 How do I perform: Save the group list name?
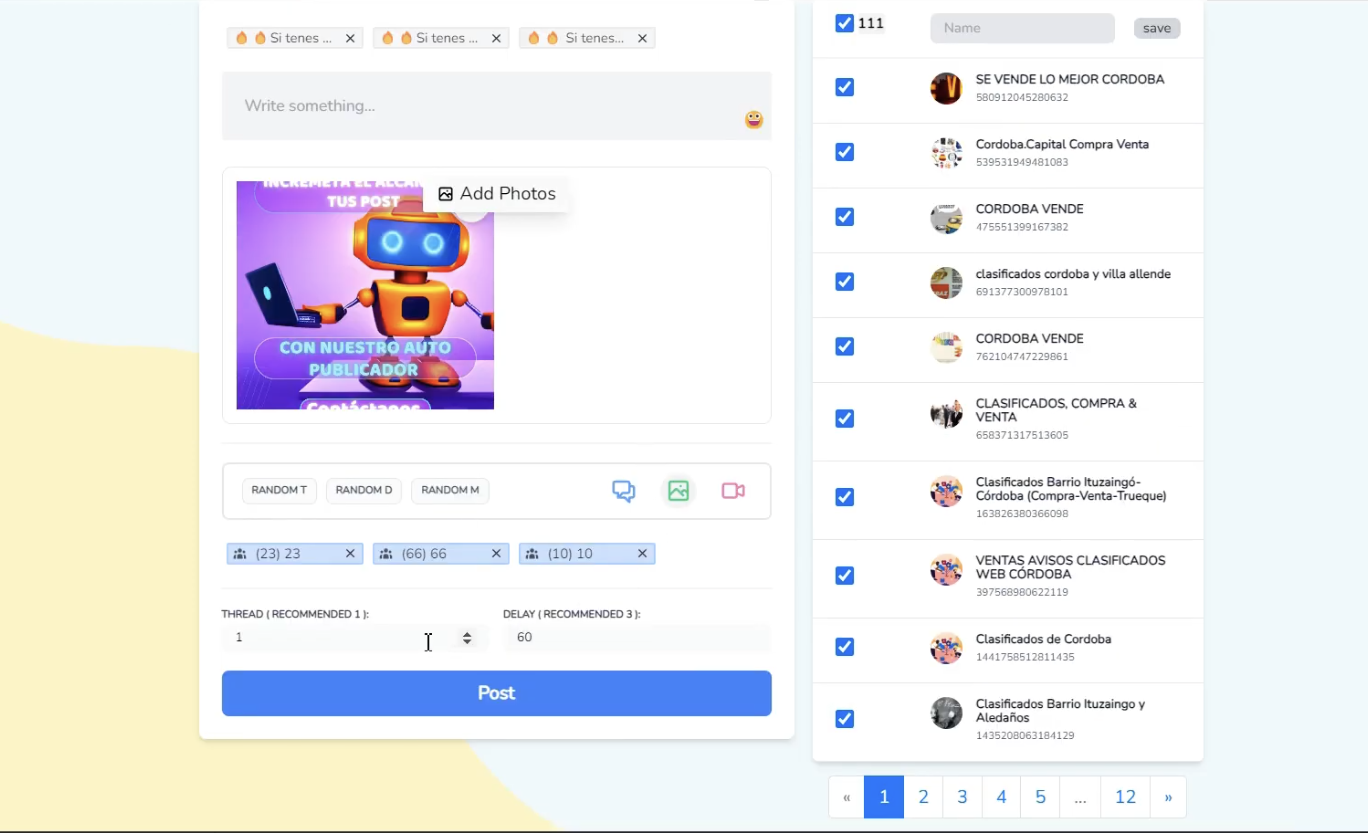[x=1157, y=28]
